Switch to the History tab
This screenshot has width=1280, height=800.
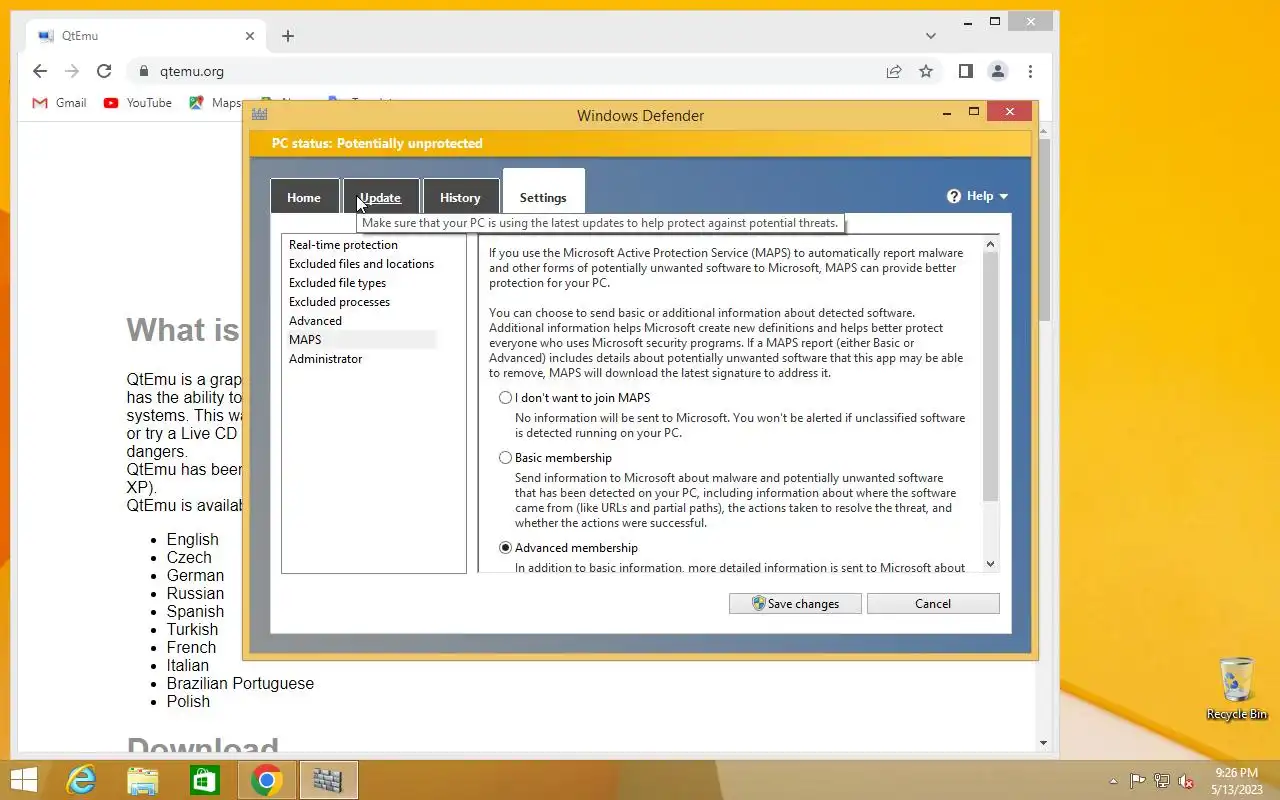pyautogui.click(x=460, y=197)
